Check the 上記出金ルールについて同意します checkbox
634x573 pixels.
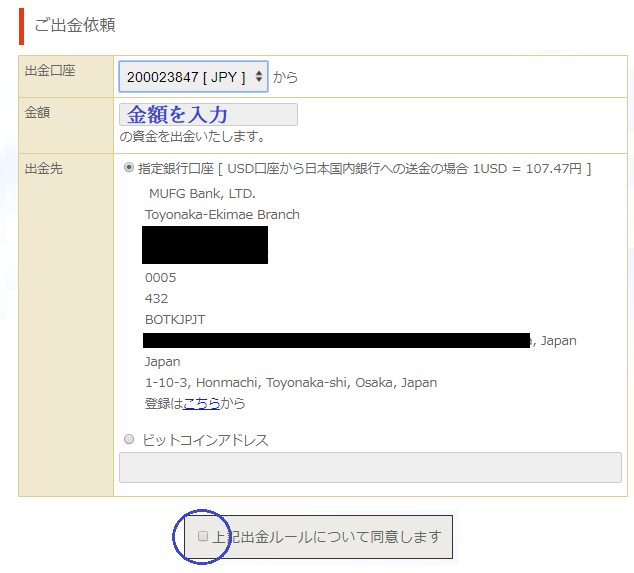click(203, 536)
